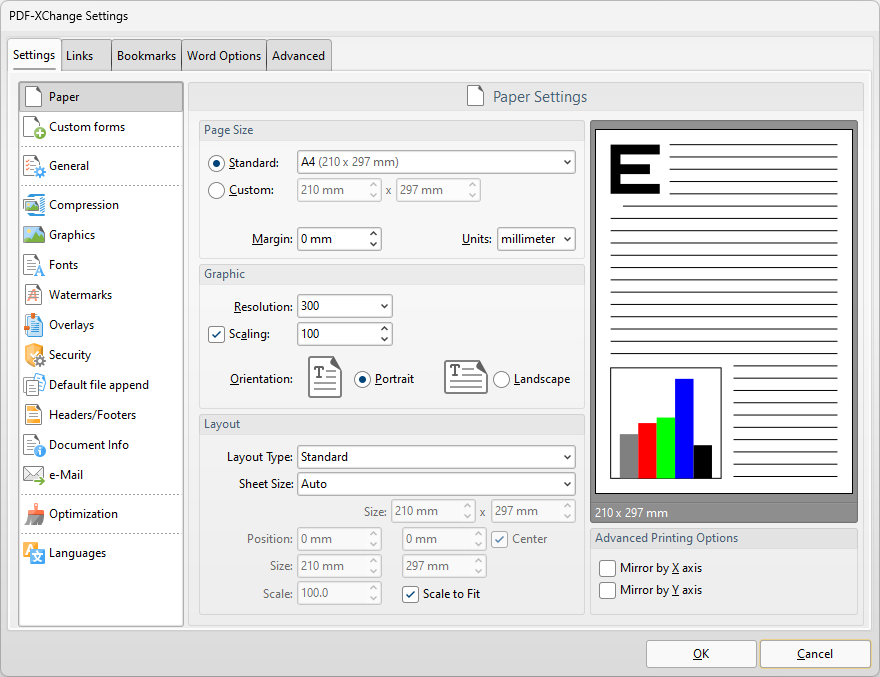Image resolution: width=880 pixels, height=677 pixels.
Task: Select Standard page size radio button
Action: click(x=216, y=163)
